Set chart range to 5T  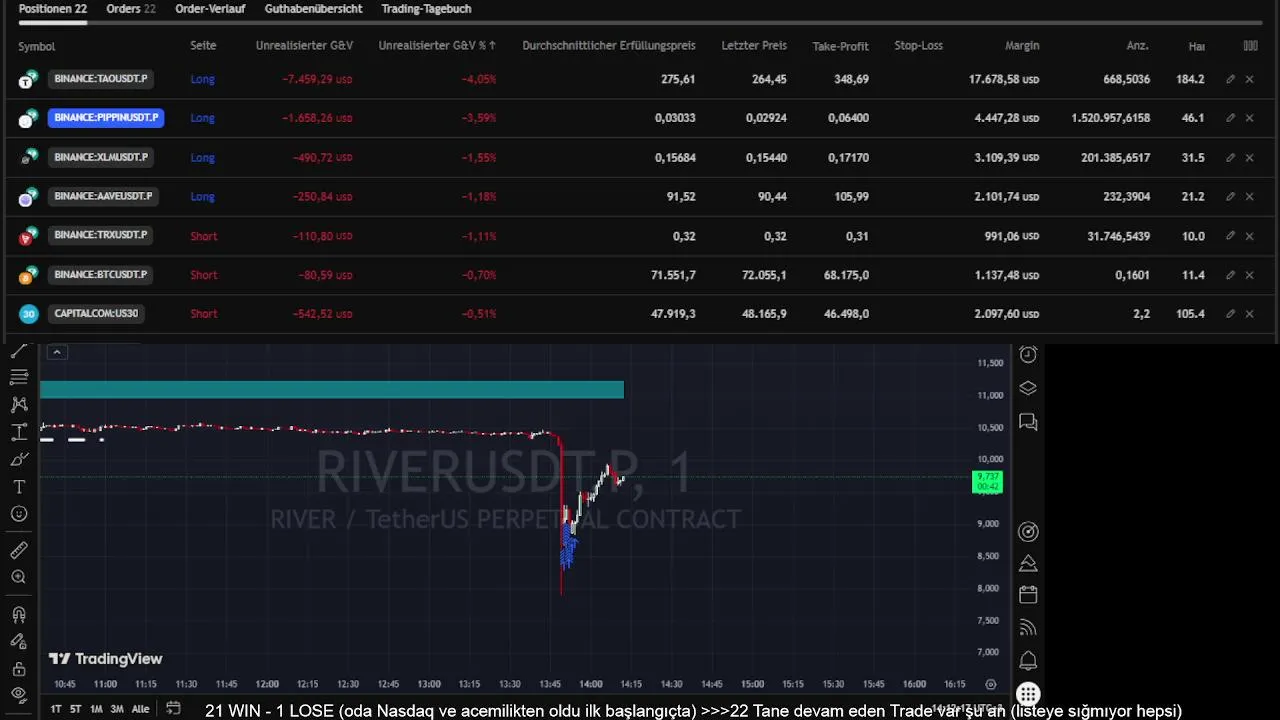click(x=76, y=709)
